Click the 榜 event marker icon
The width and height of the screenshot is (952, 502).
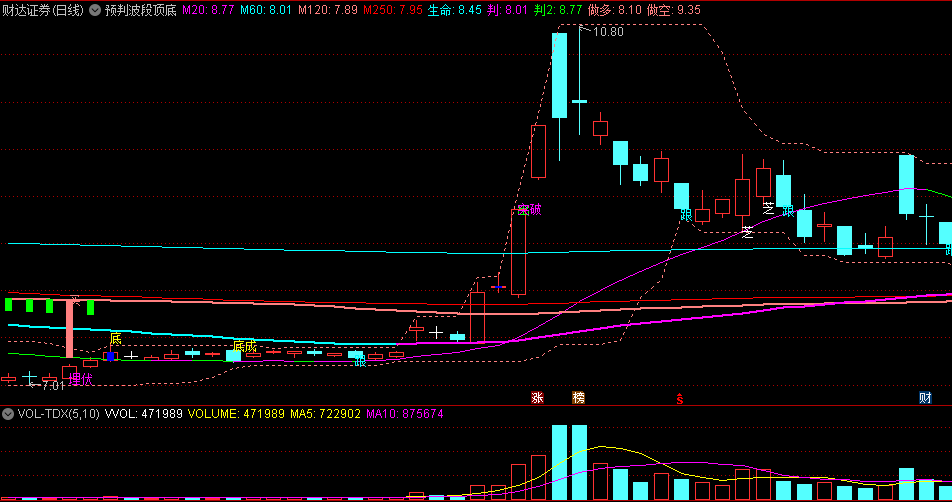pyautogui.click(x=579, y=398)
